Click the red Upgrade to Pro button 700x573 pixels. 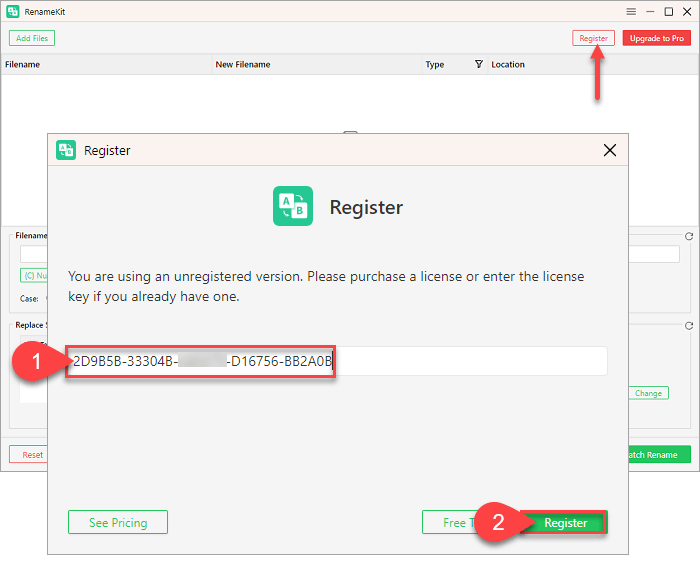[656, 38]
